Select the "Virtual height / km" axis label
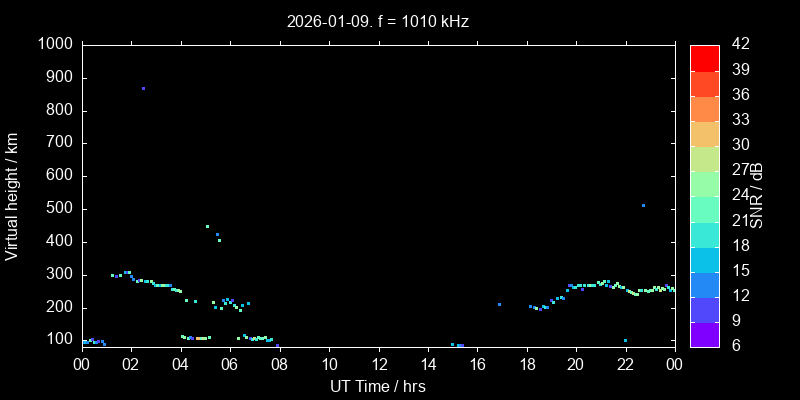This screenshot has width=800, height=400. pos(12,195)
